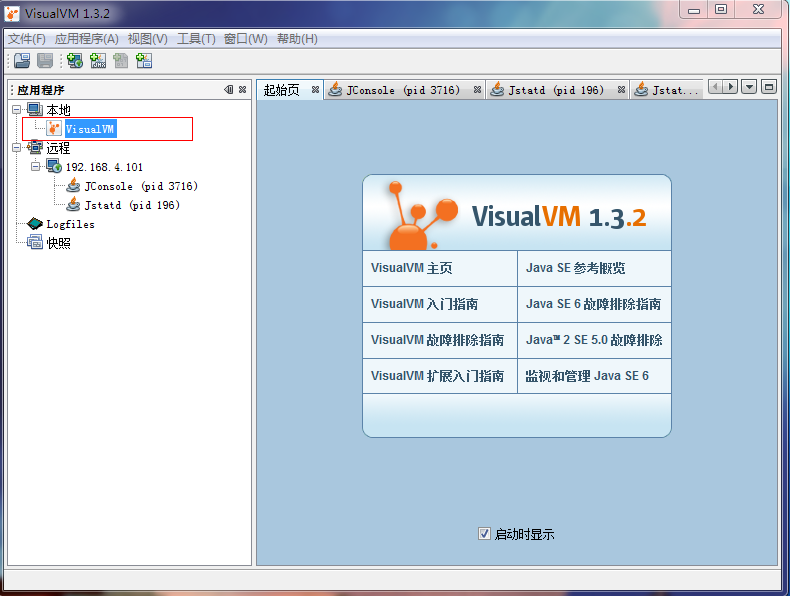Viewport: 790px width, 596px height.
Task: Open the 视图(V) menu
Action: tap(148, 39)
